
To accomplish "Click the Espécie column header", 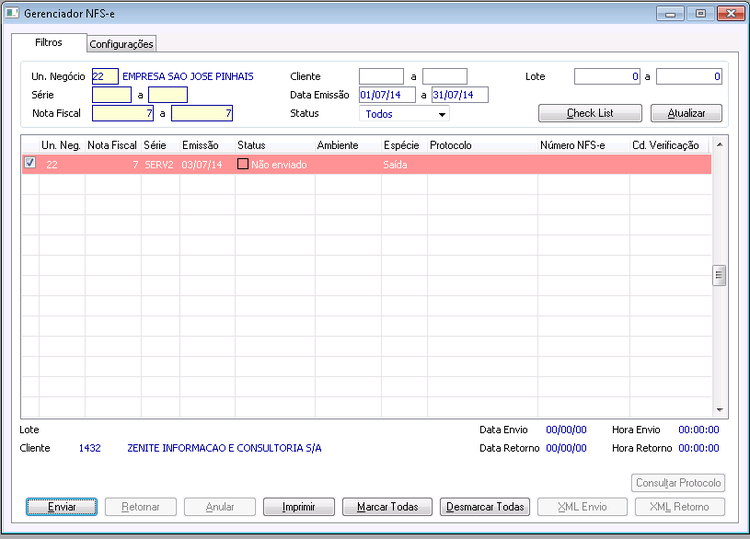I will pyautogui.click(x=404, y=145).
